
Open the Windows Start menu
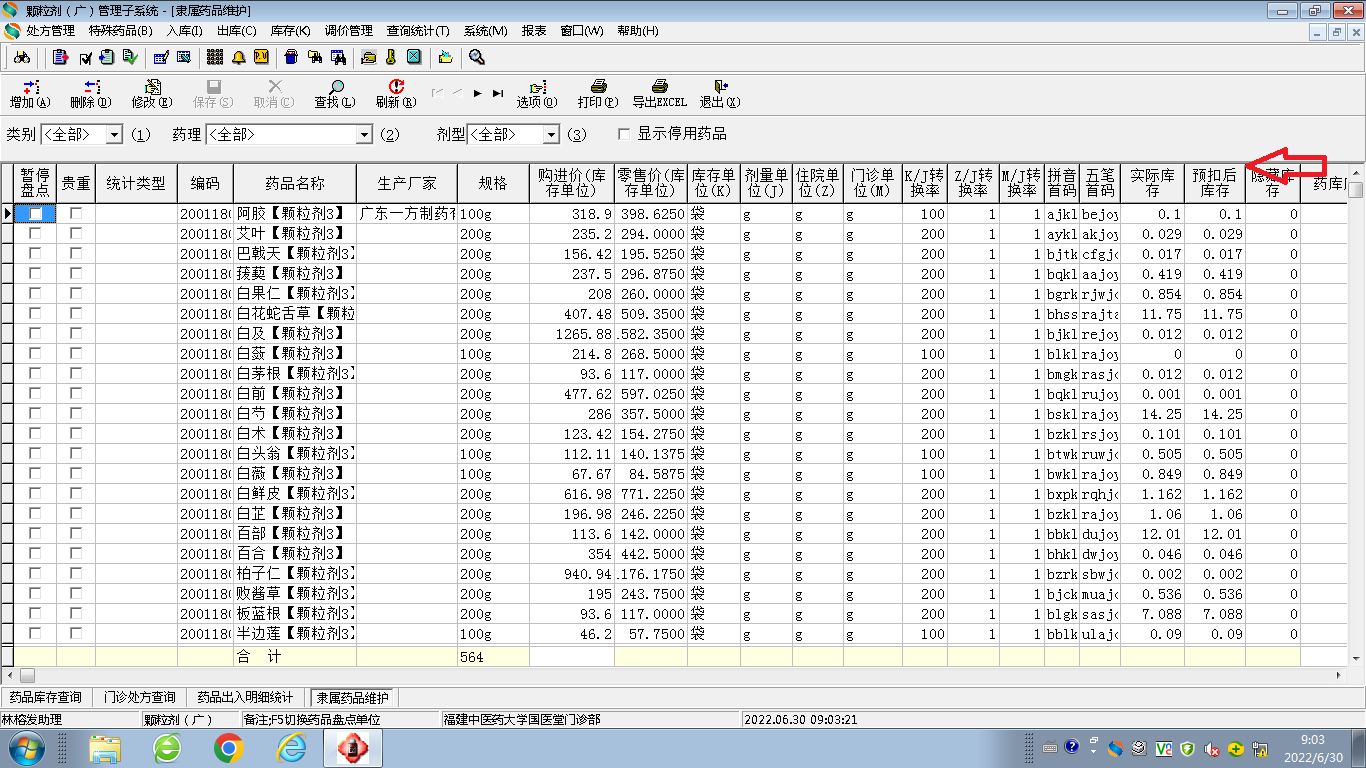click(x=27, y=748)
